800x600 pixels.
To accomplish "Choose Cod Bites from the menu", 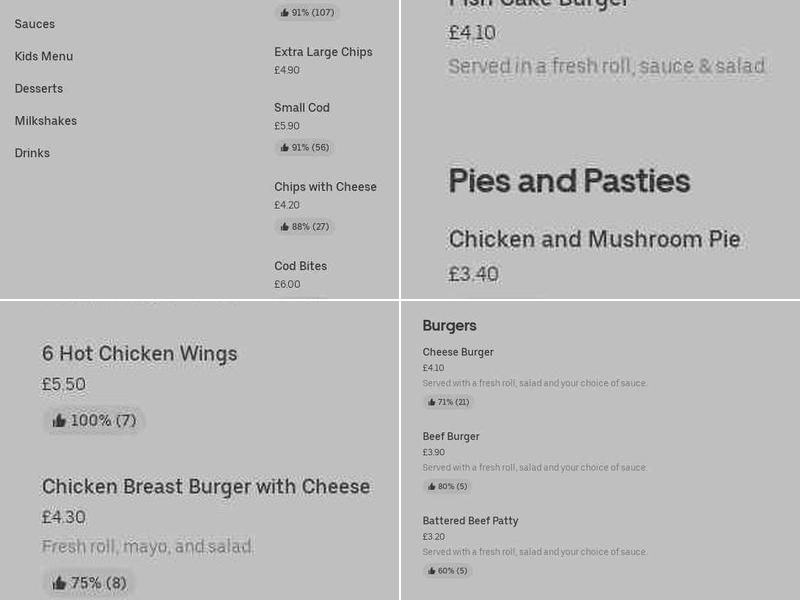I will coord(300,266).
